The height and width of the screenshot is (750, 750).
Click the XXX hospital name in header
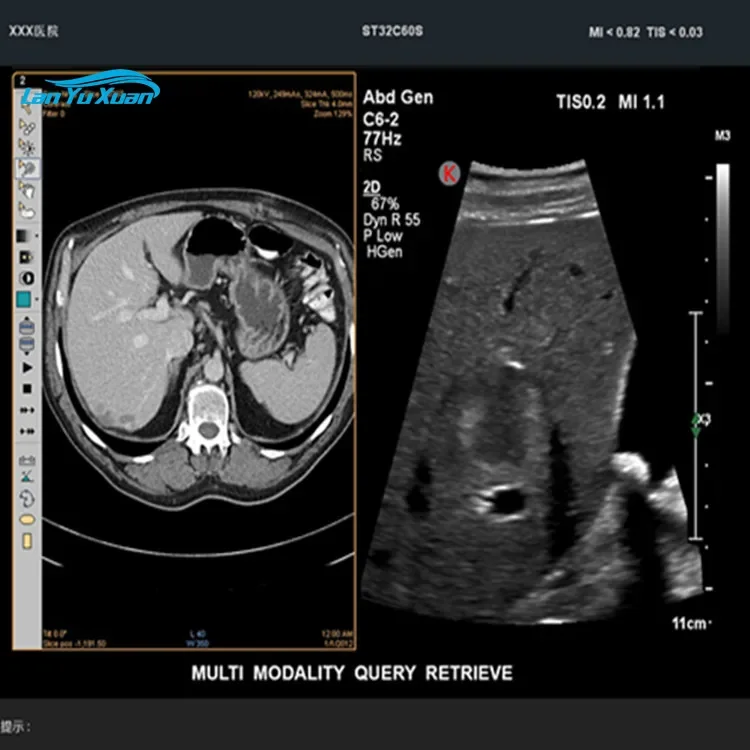33,31
